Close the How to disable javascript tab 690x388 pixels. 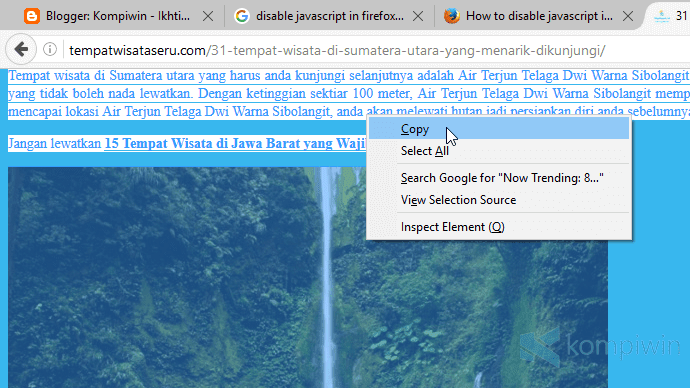[628, 17]
